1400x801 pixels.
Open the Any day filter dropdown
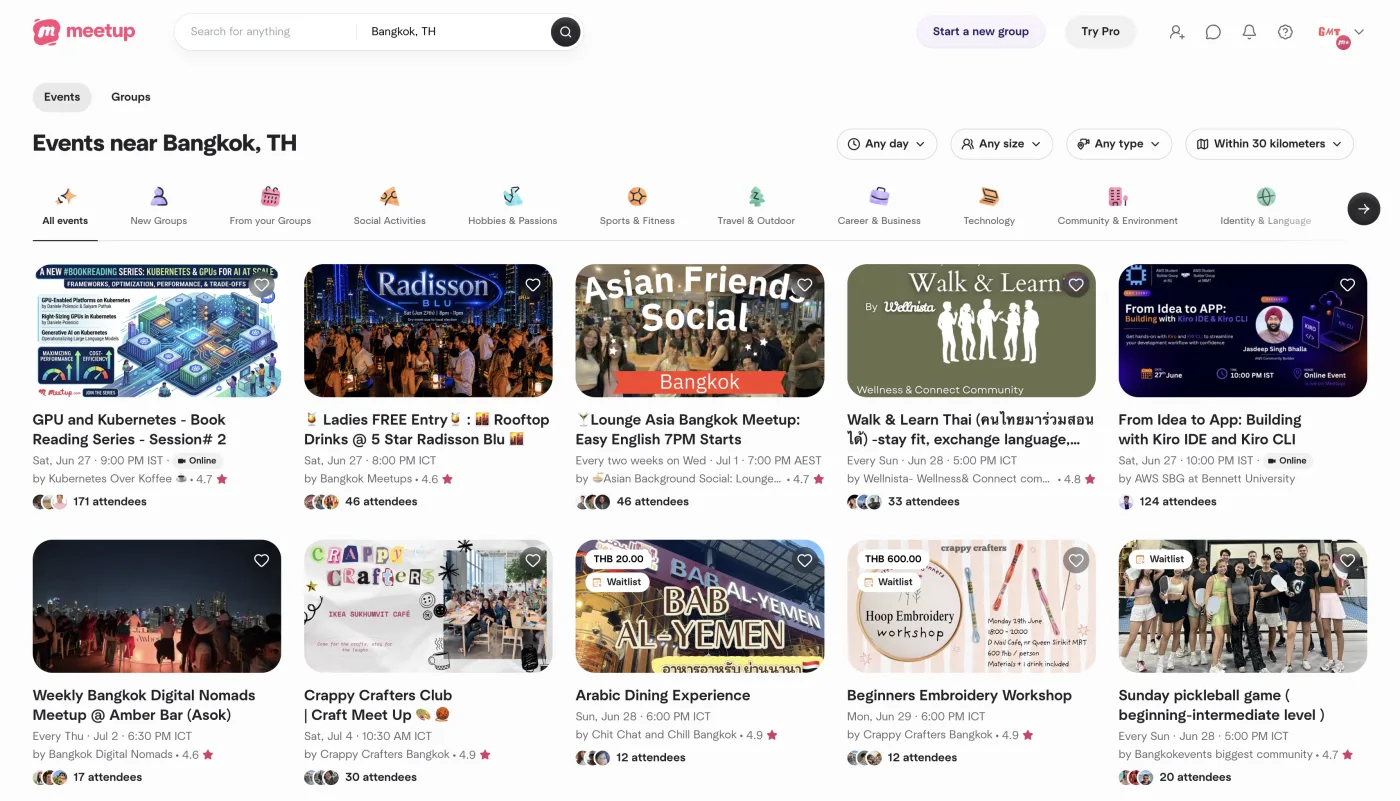tap(887, 144)
